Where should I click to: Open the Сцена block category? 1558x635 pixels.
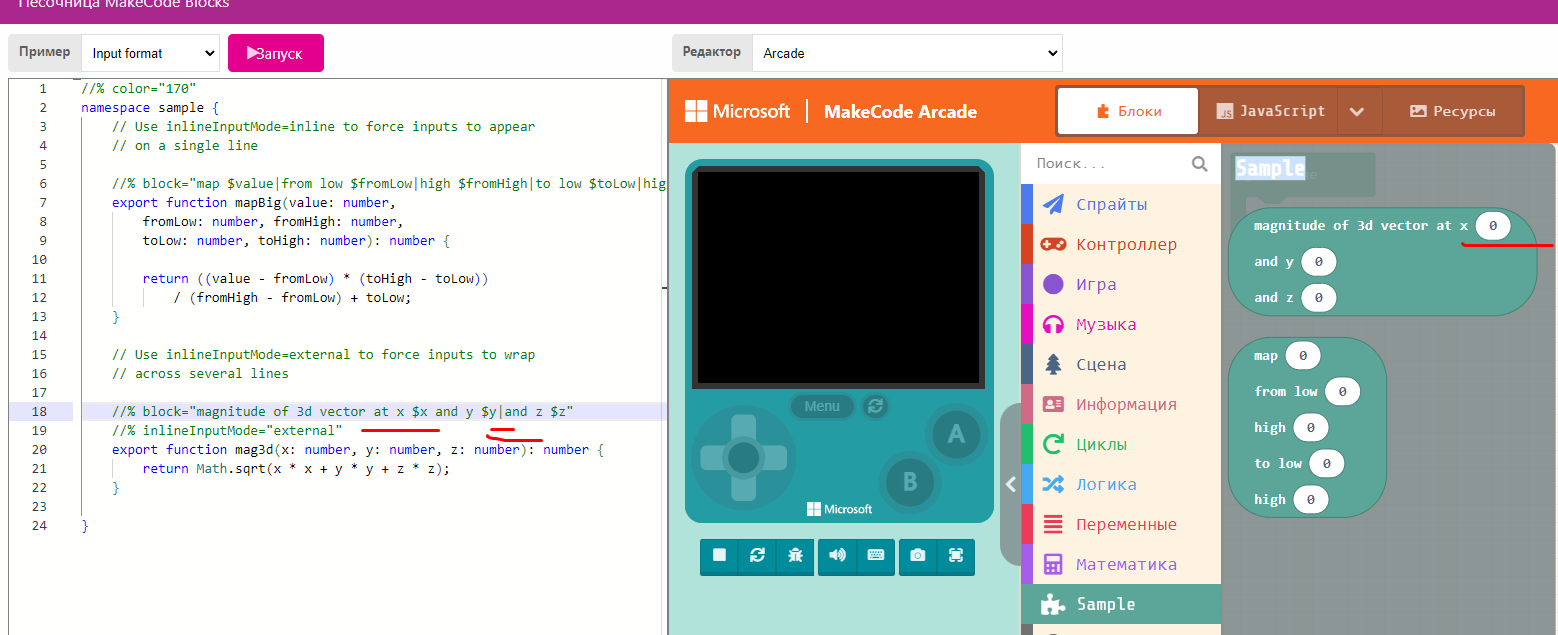[x=1121, y=364]
